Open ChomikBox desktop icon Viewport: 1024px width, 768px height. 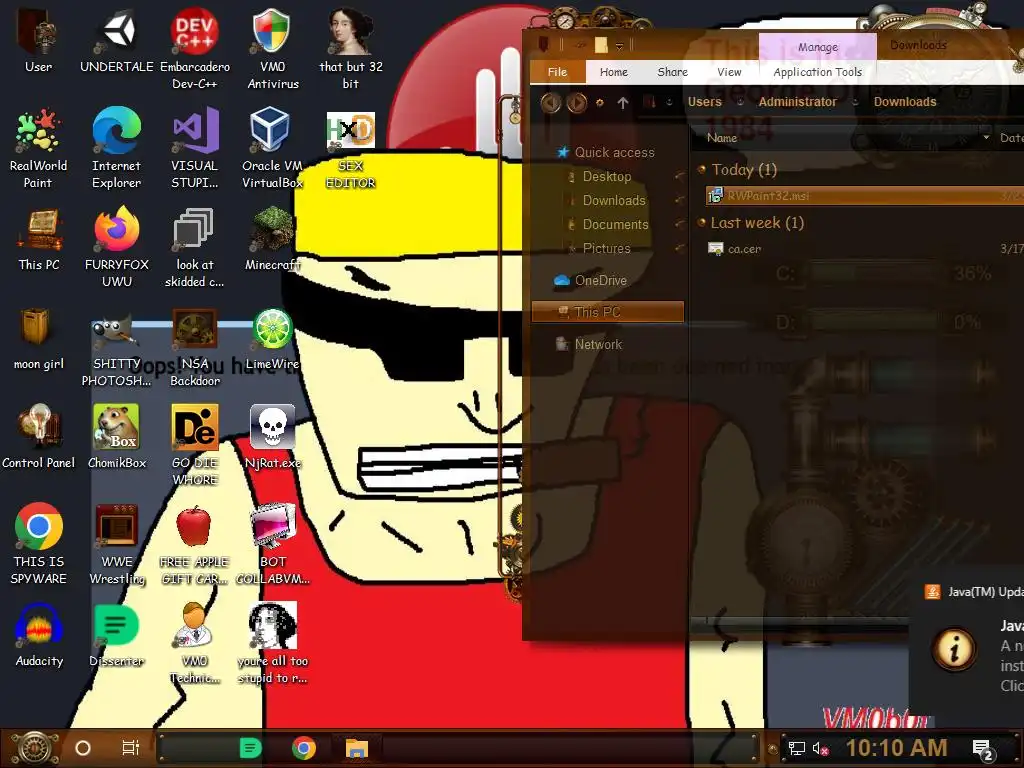(117, 437)
